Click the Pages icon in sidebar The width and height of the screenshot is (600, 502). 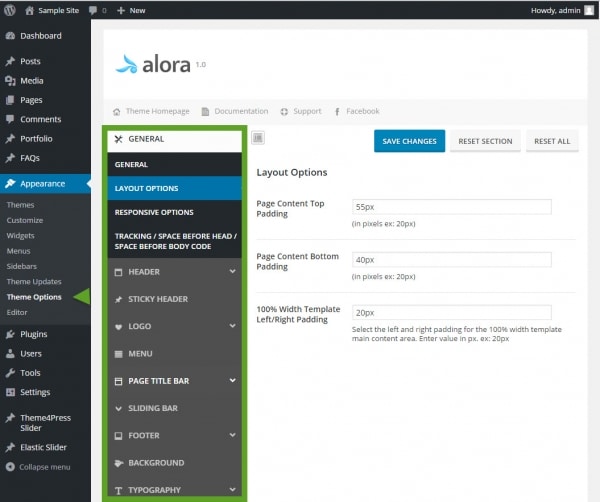coord(10,100)
